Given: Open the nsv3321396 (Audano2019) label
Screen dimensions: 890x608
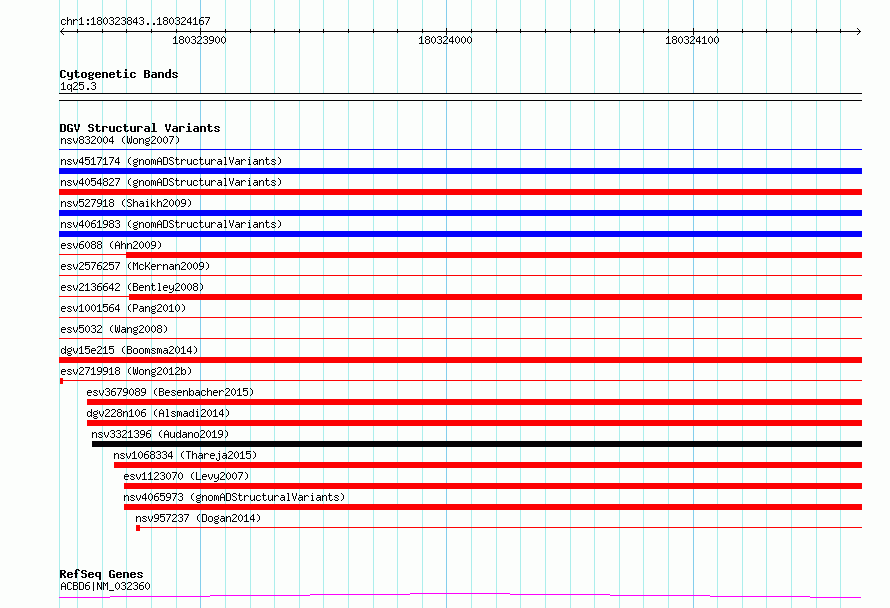Looking at the screenshot, I should pos(160,434).
